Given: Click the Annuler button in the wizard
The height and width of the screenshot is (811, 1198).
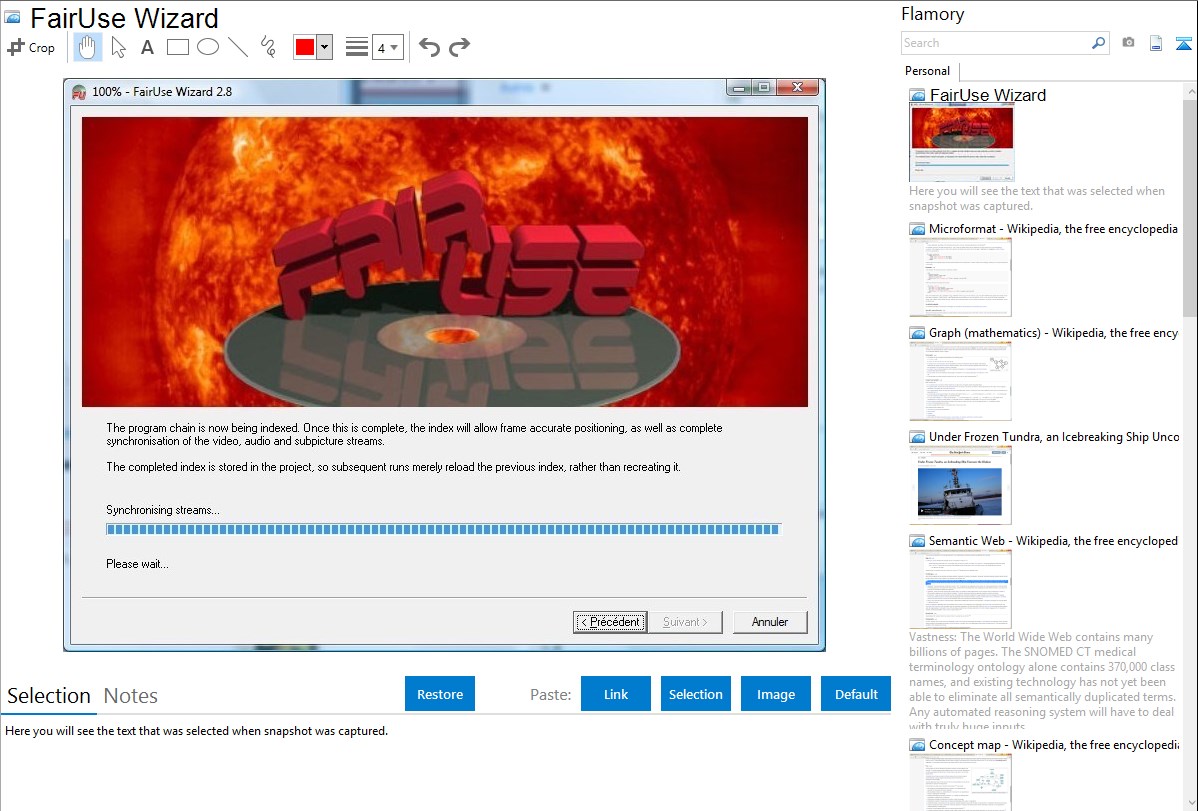Looking at the screenshot, I should tap(770, 622).
